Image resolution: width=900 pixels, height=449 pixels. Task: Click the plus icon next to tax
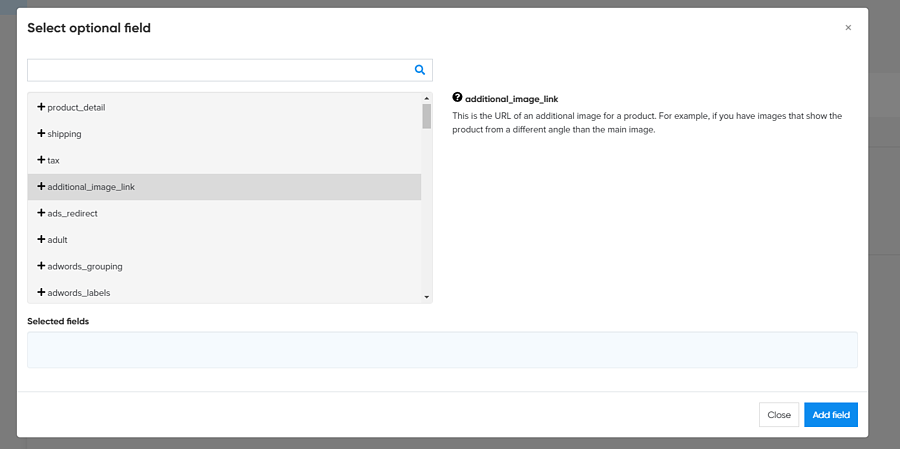[x=41, y=160]
